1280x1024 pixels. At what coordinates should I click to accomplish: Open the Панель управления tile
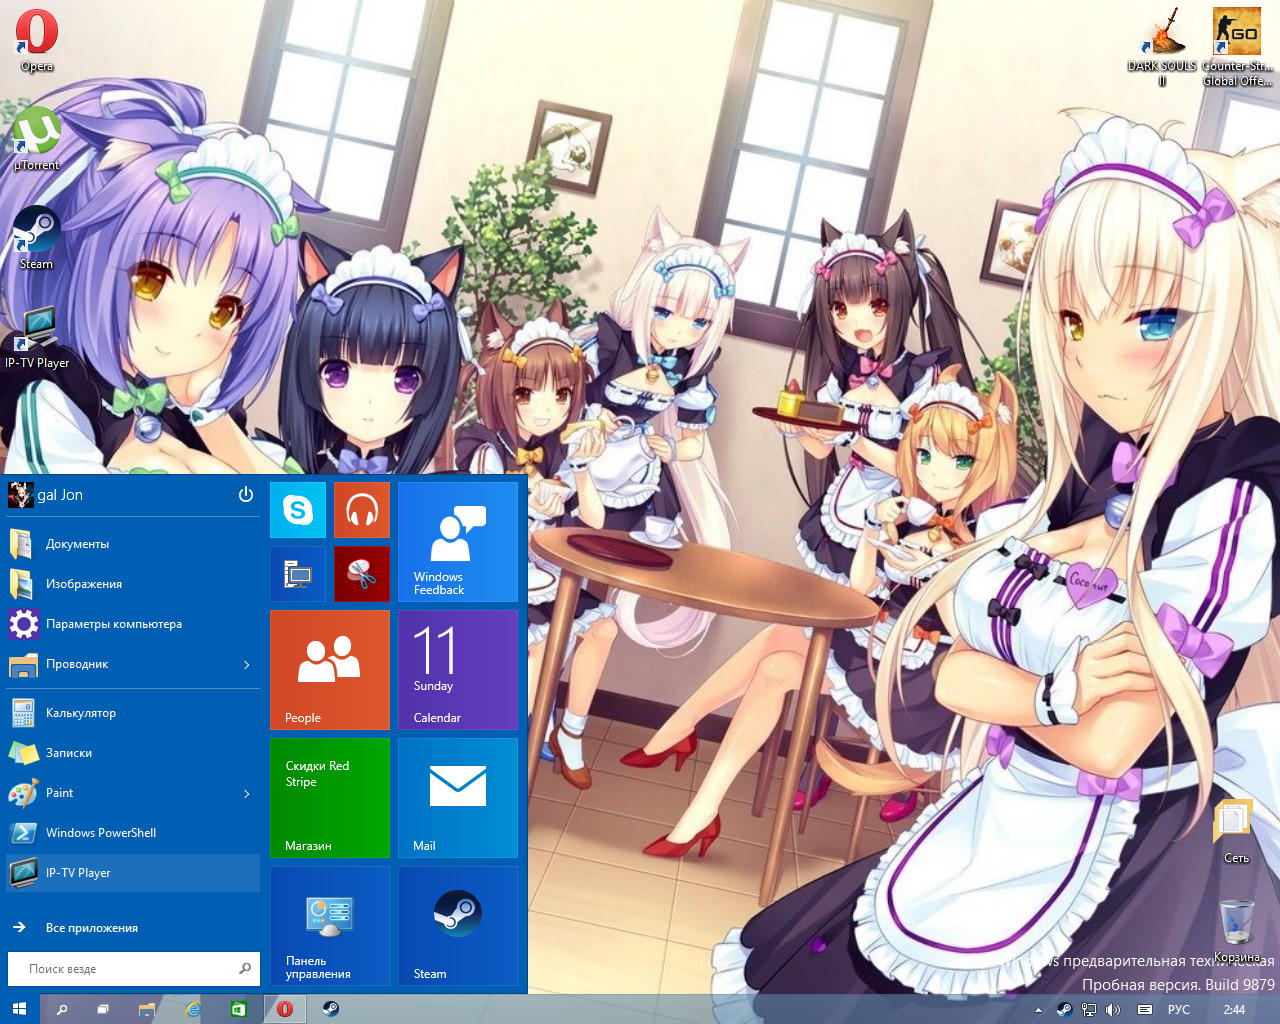pos(330,926)
